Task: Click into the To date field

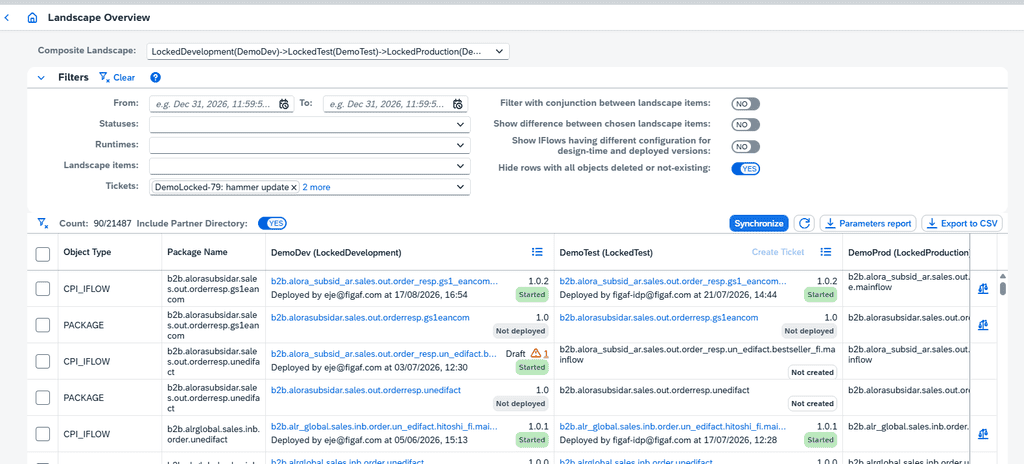Action: pyautogui.click(x=387, y=104)
